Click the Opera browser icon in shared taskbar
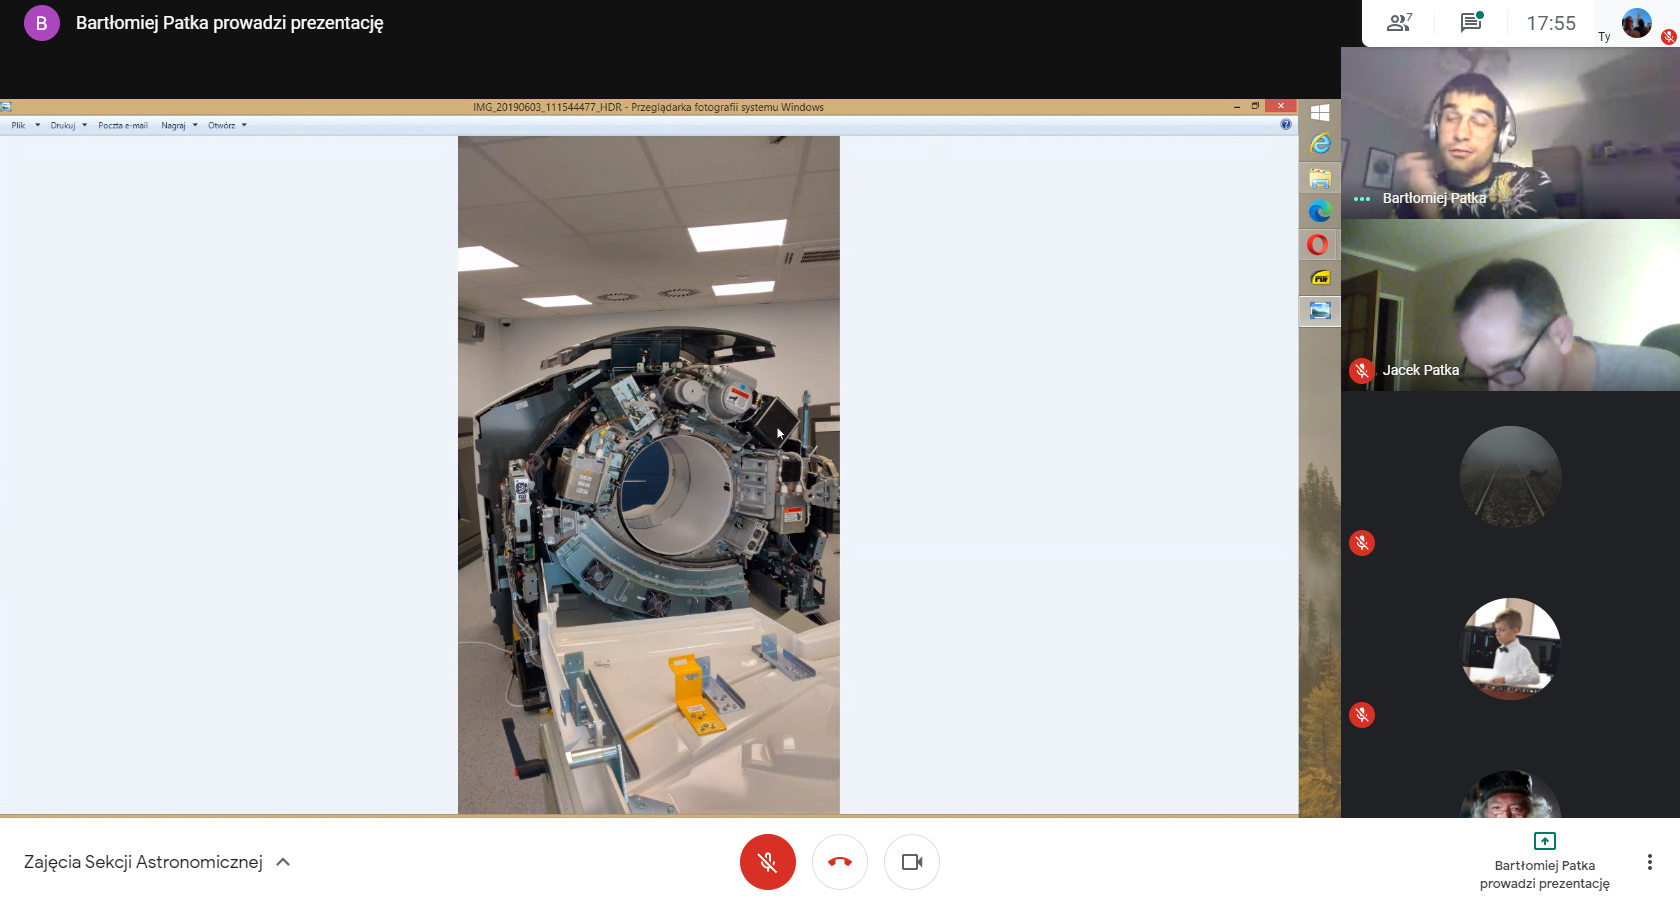The image size is (1680, 898). 1319,245
